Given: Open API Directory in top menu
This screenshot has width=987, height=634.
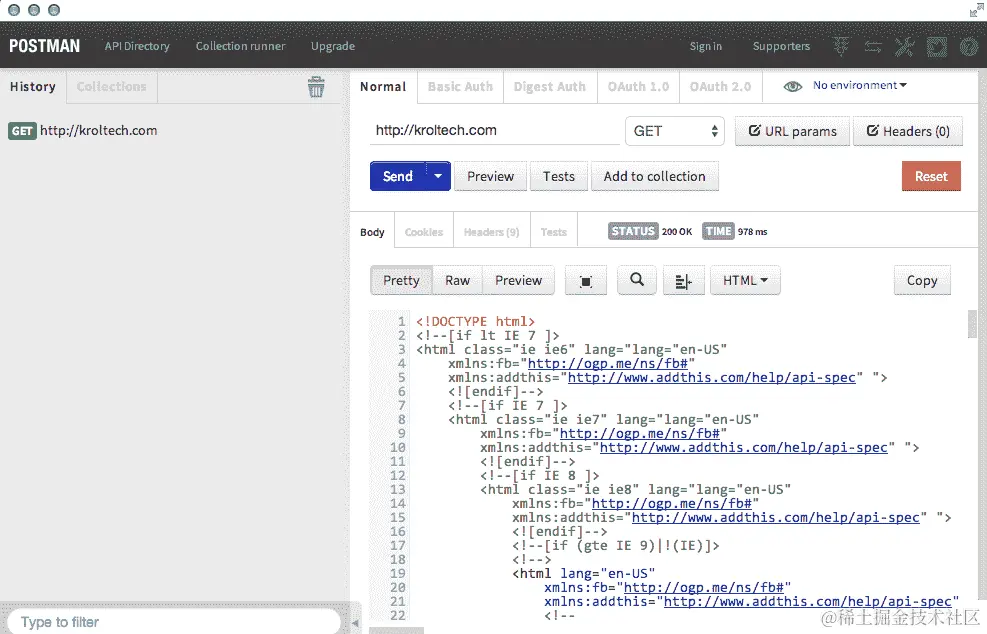Looking at the screenshot, I should coord(137,46).
